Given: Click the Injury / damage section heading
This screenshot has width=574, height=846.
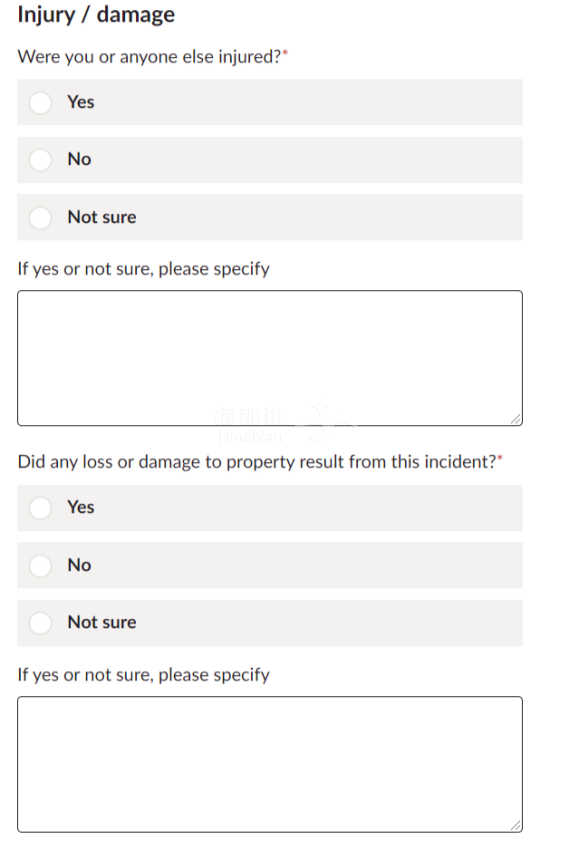Looking at the screenshot, I should (96, 15).
